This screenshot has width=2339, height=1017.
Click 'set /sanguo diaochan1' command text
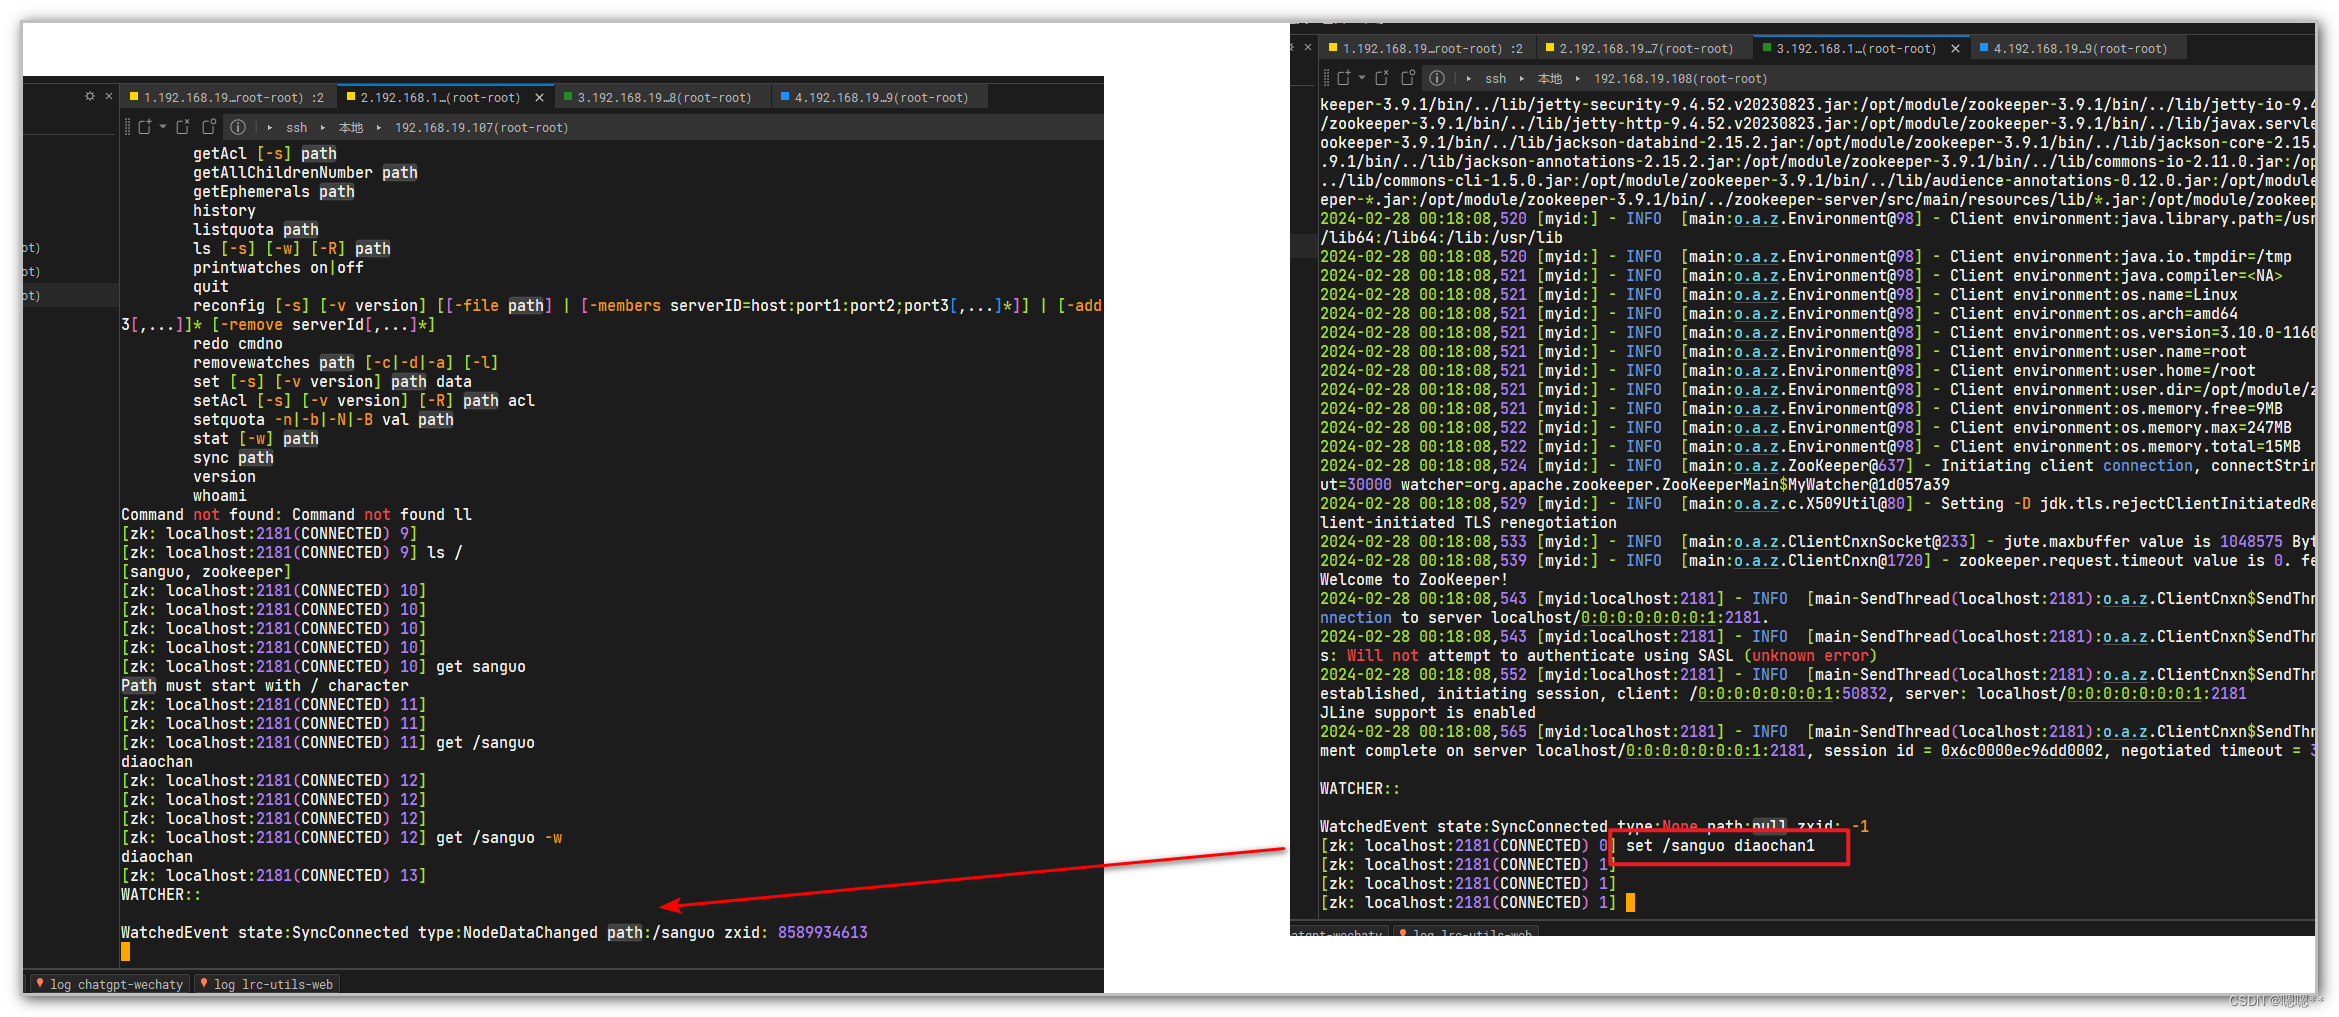click(x=1720, y=845)
